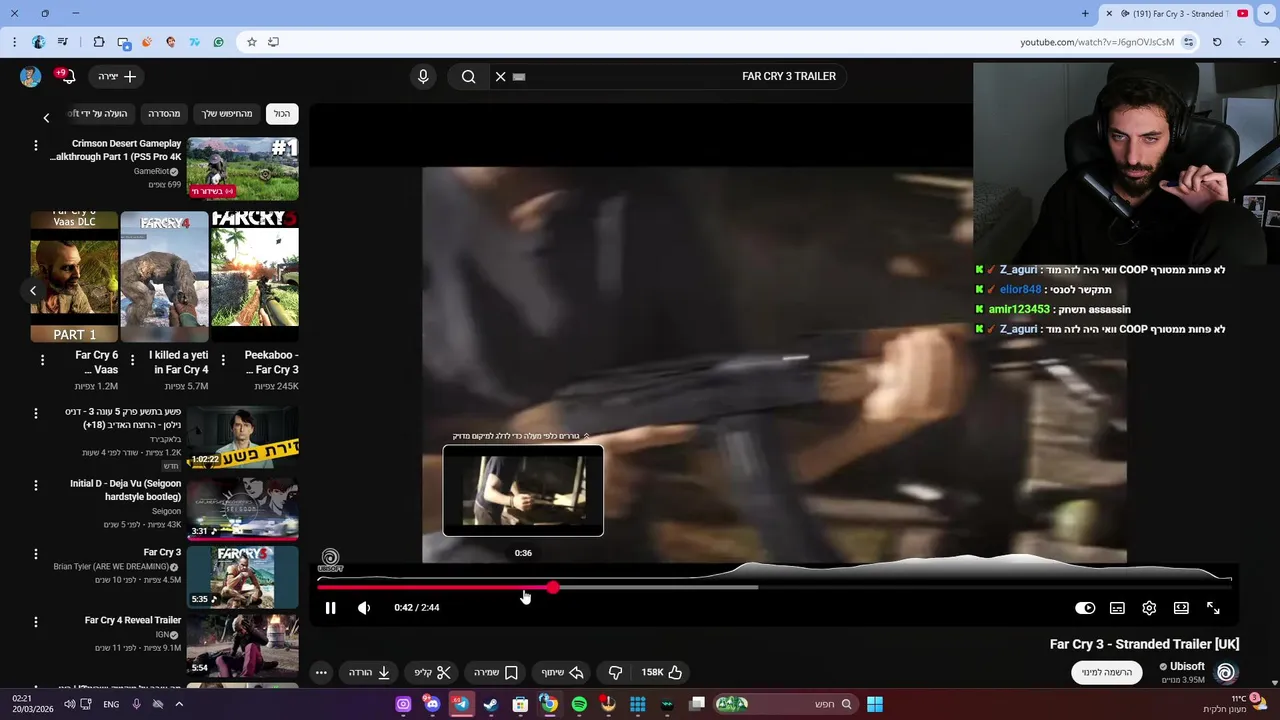Image resolution: width=1280 pixels, height=720 pixels.
Task: Open Steam from the taskbar
Action: tap(490, 704)
